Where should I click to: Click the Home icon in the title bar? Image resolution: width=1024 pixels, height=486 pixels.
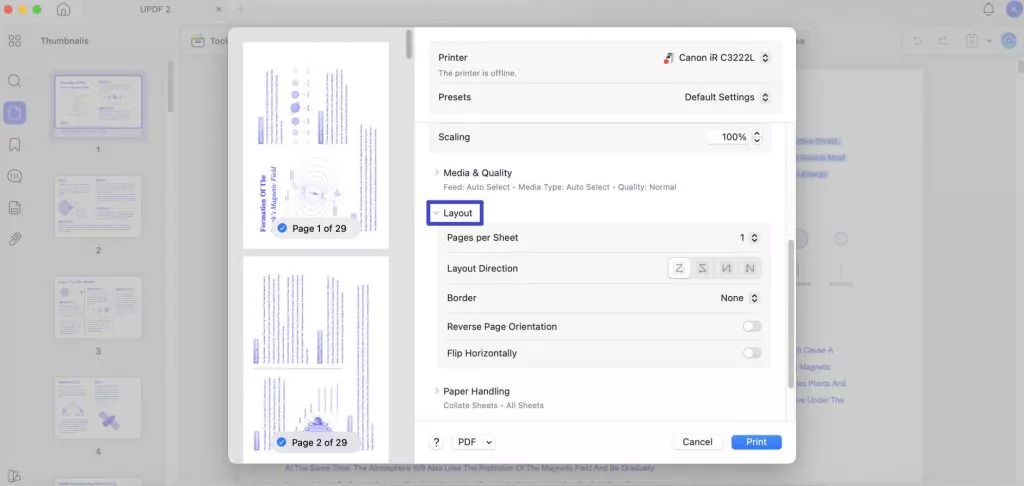click(x=63, y=10)
